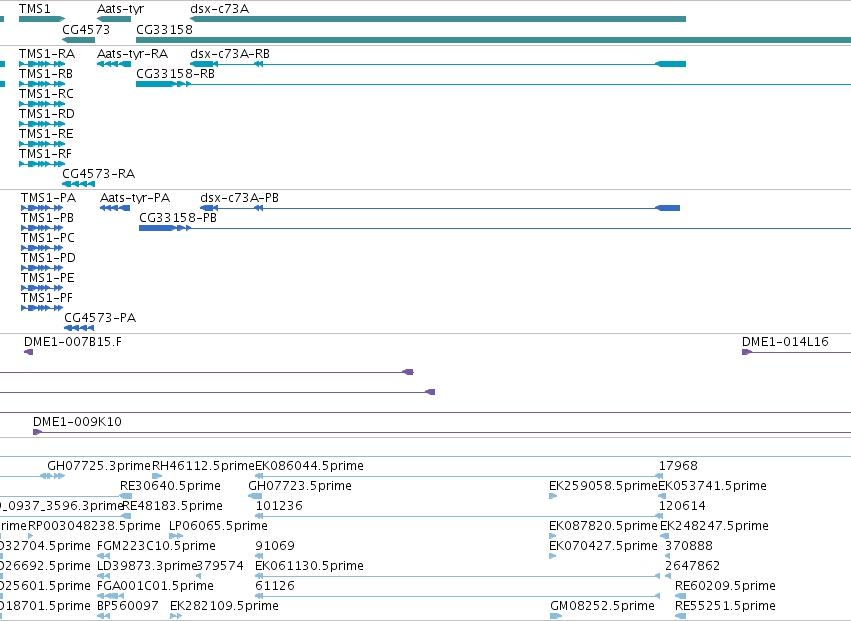Image resolution: width=851 pixels, height=621 pixels.
Task: Select EST RE60209.5prime
Action: 681,596
